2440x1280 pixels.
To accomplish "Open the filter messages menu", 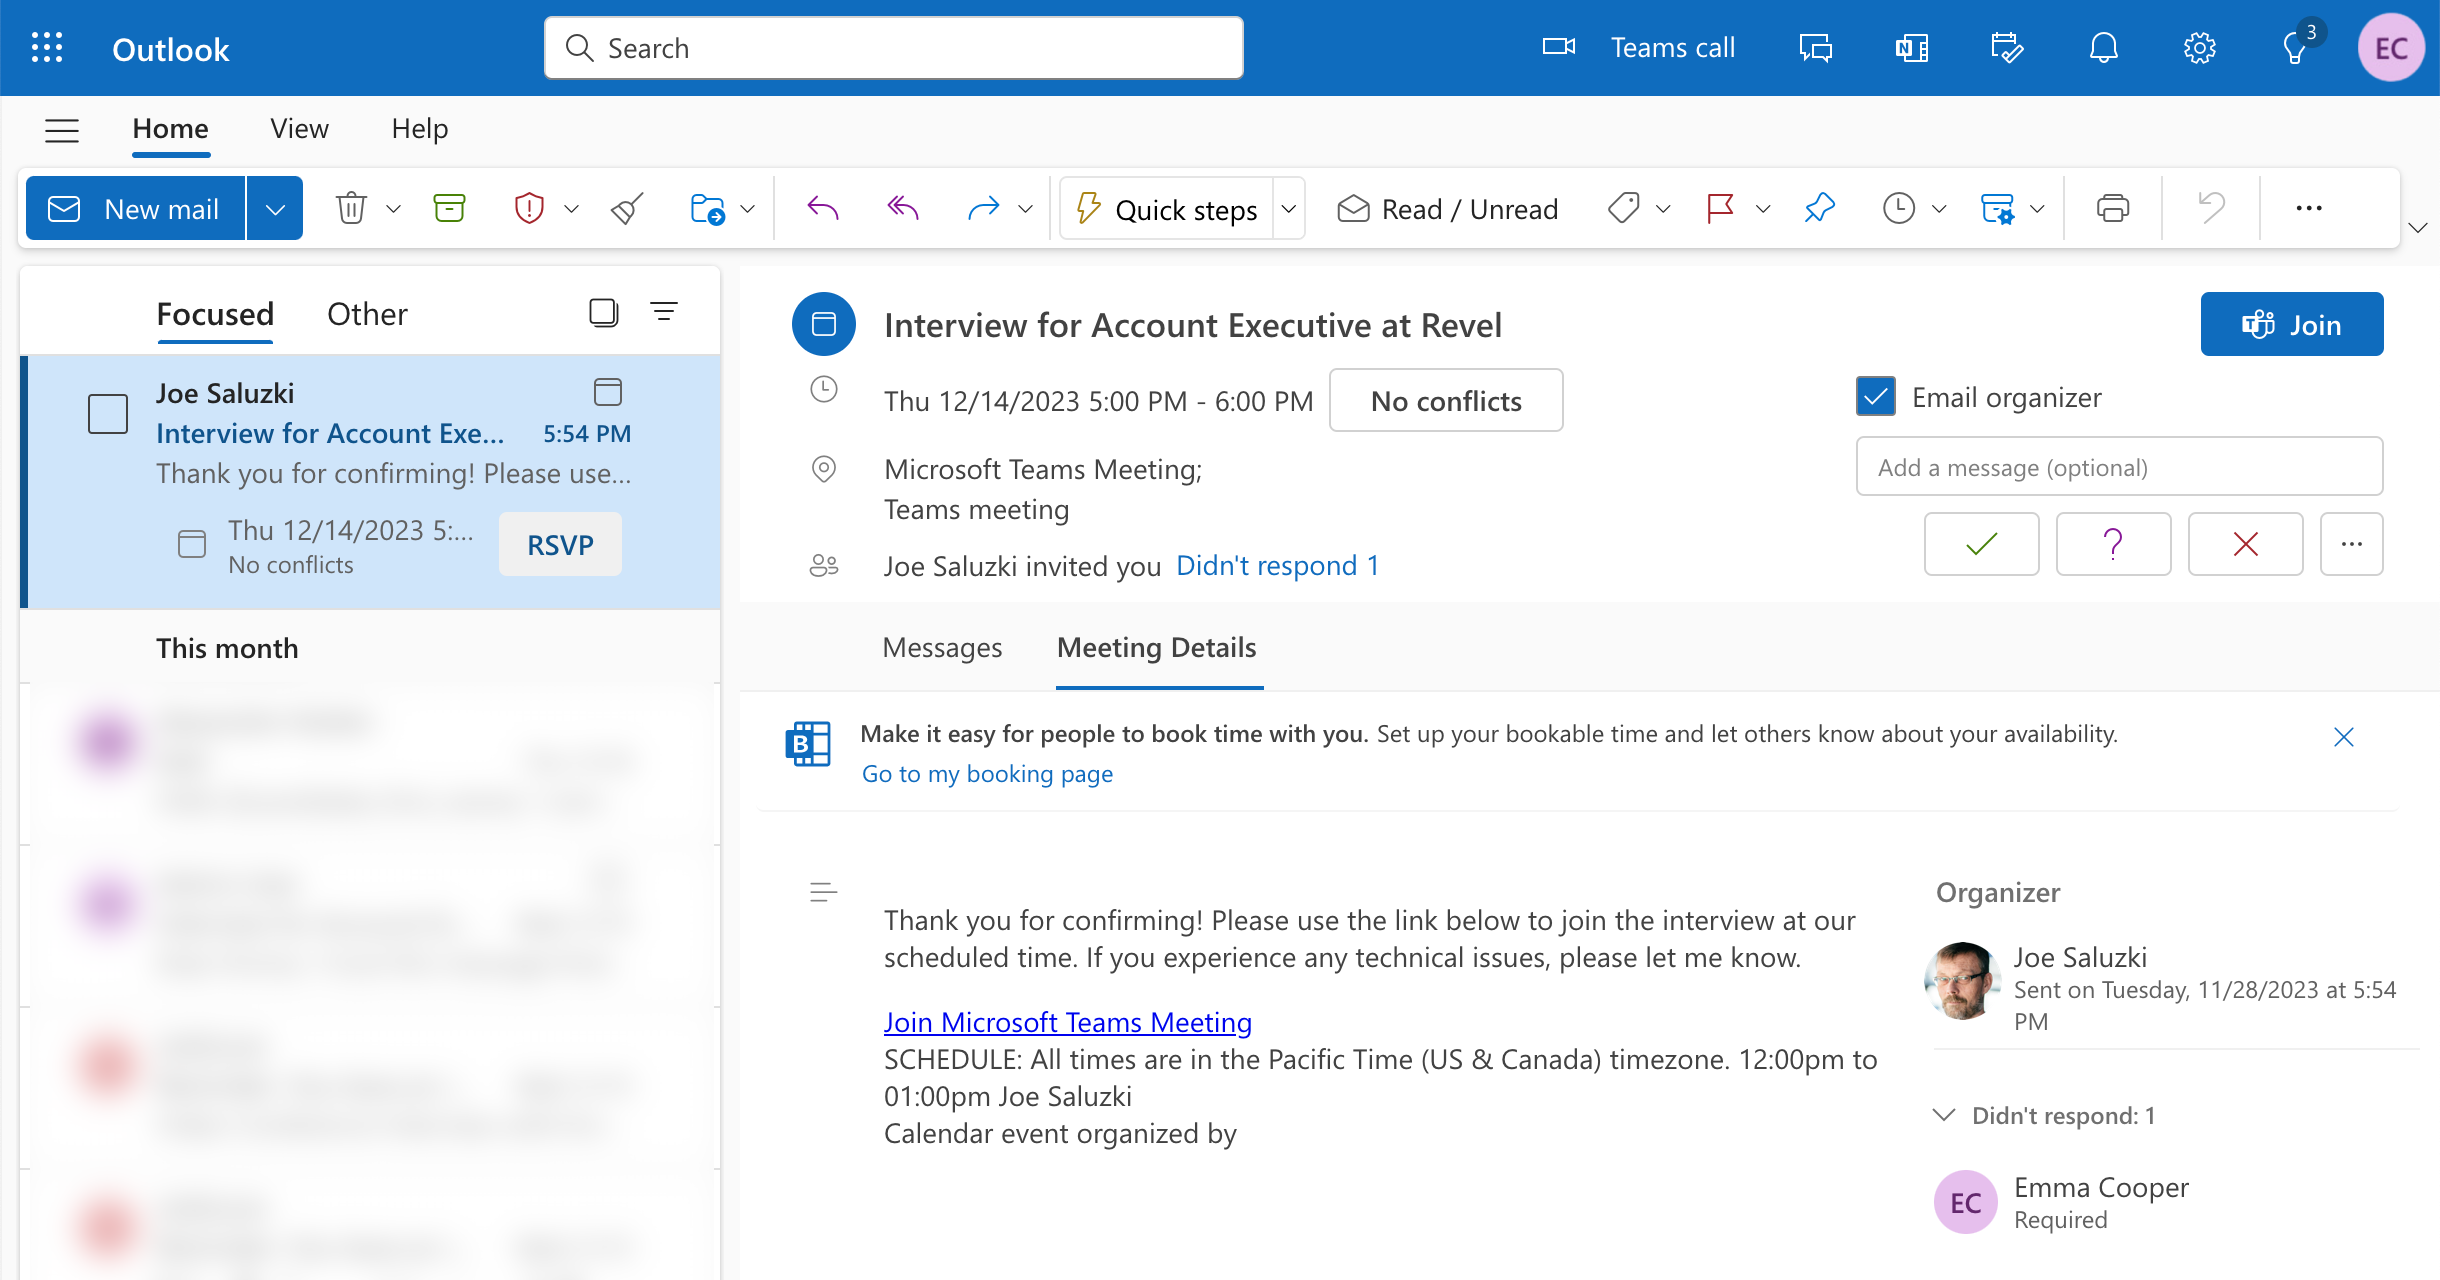I will point(664,313).
